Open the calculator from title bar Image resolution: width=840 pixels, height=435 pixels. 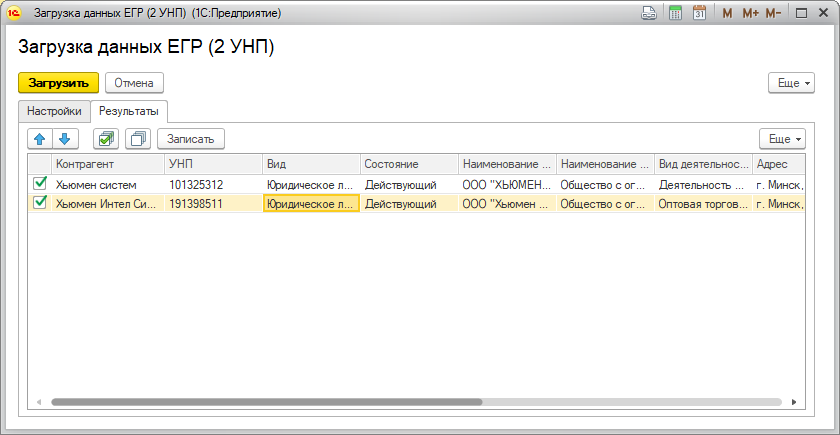click(675, 13)
